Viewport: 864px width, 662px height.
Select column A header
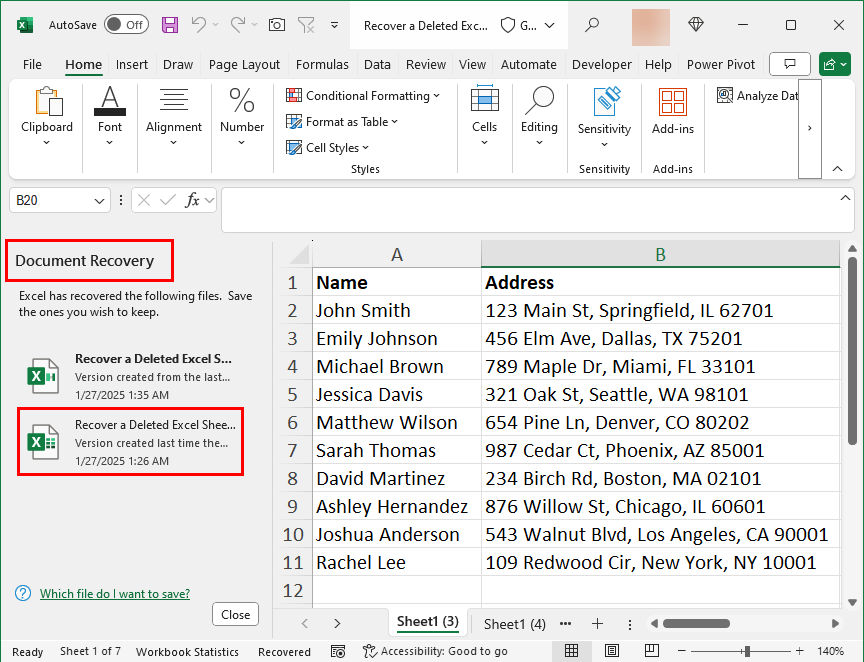tap(397, 255)
